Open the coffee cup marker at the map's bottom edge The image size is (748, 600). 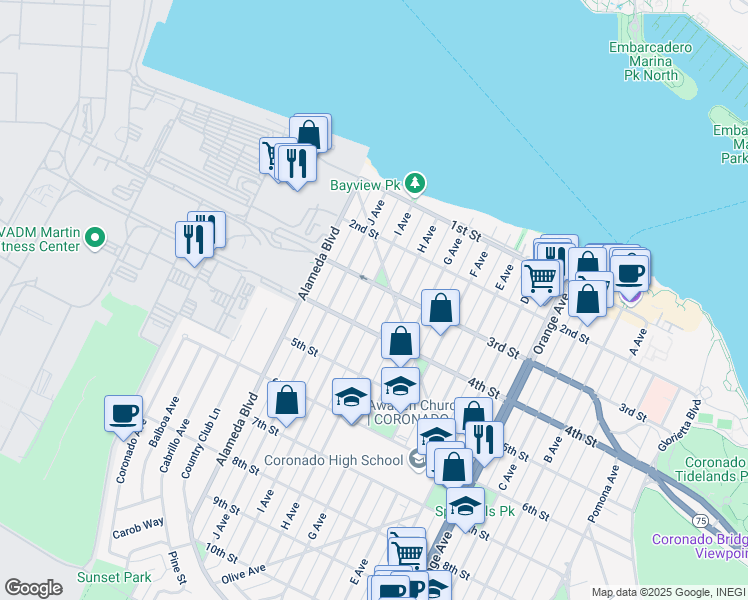(391, 589)
